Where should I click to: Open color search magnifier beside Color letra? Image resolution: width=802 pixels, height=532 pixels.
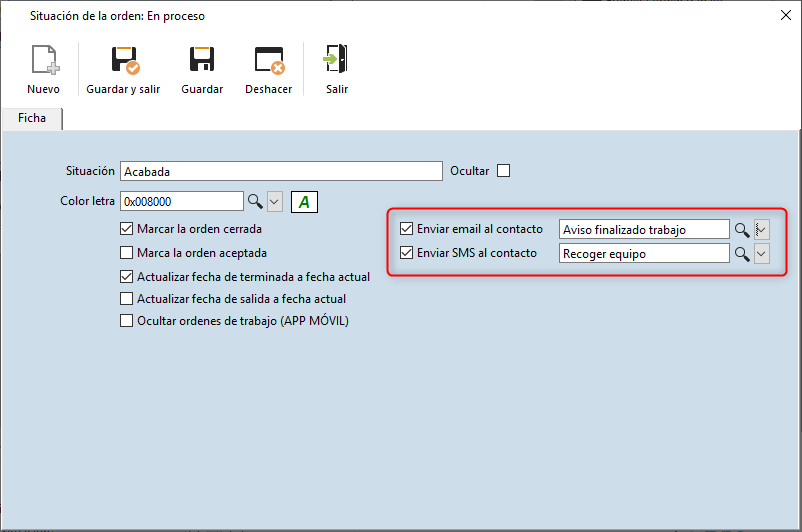255,202
